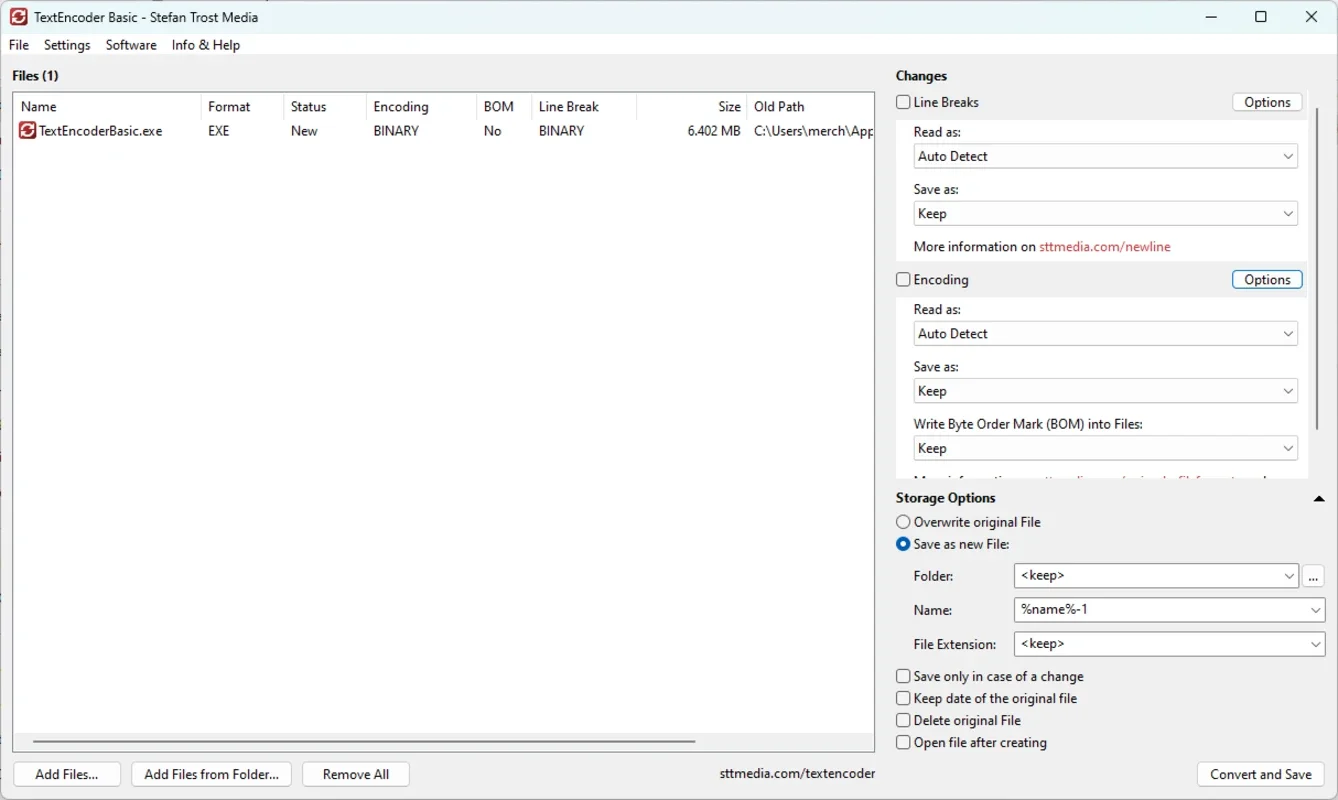Click the No value in the BOM column
1338x800 pixels.
(x=493, y=131)
